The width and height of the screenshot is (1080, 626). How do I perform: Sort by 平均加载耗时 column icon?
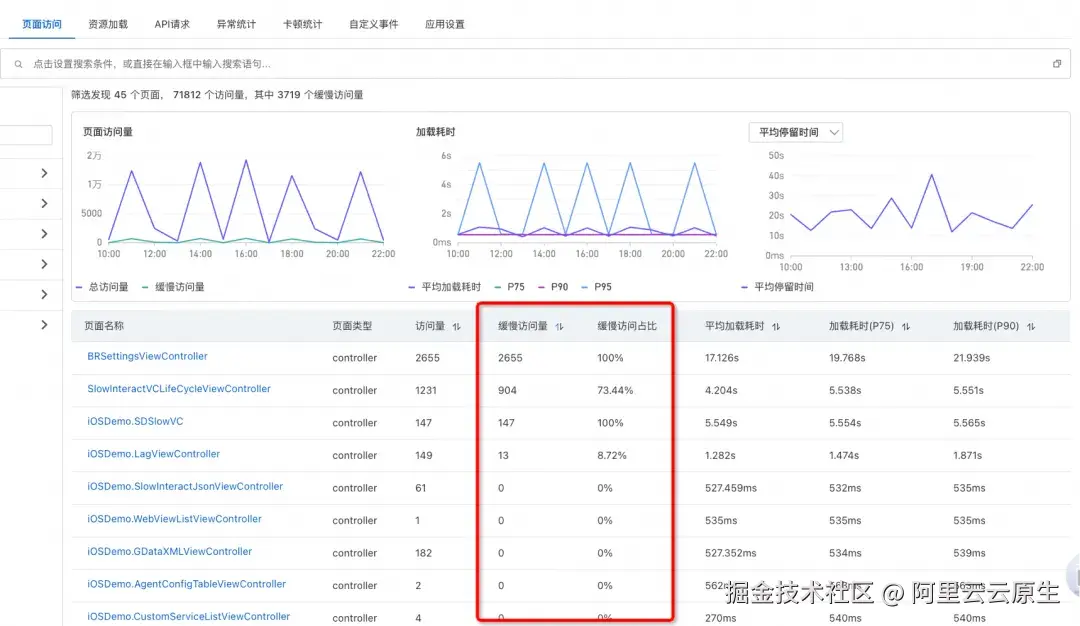pyautogui.click(x=776, y=326)
